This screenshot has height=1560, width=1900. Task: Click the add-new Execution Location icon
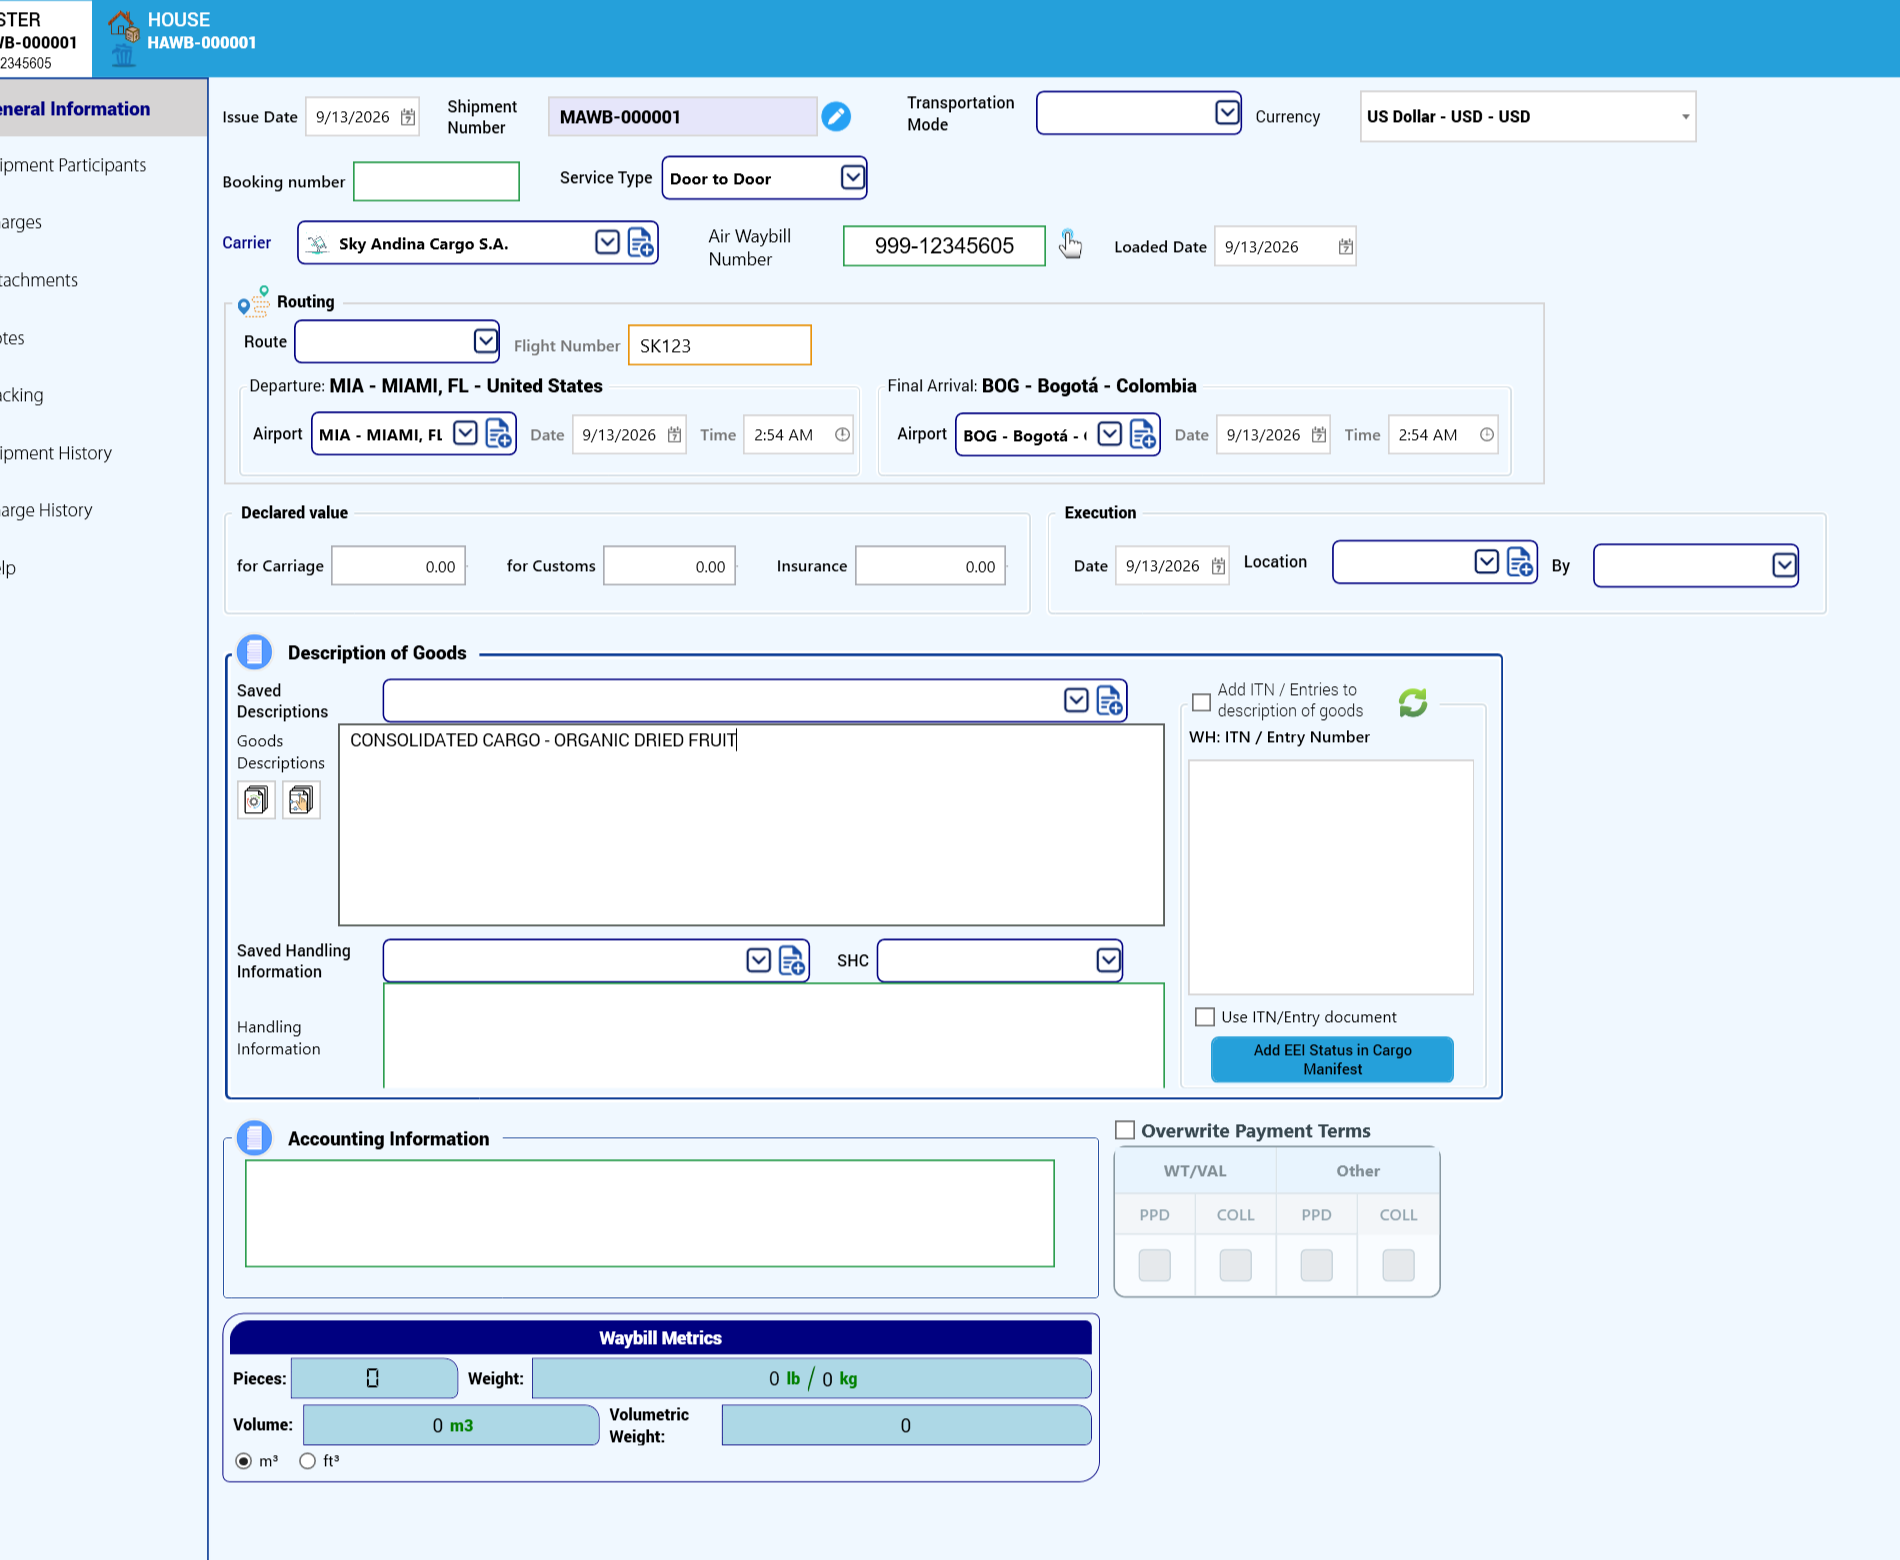(x=1520, y=562)
